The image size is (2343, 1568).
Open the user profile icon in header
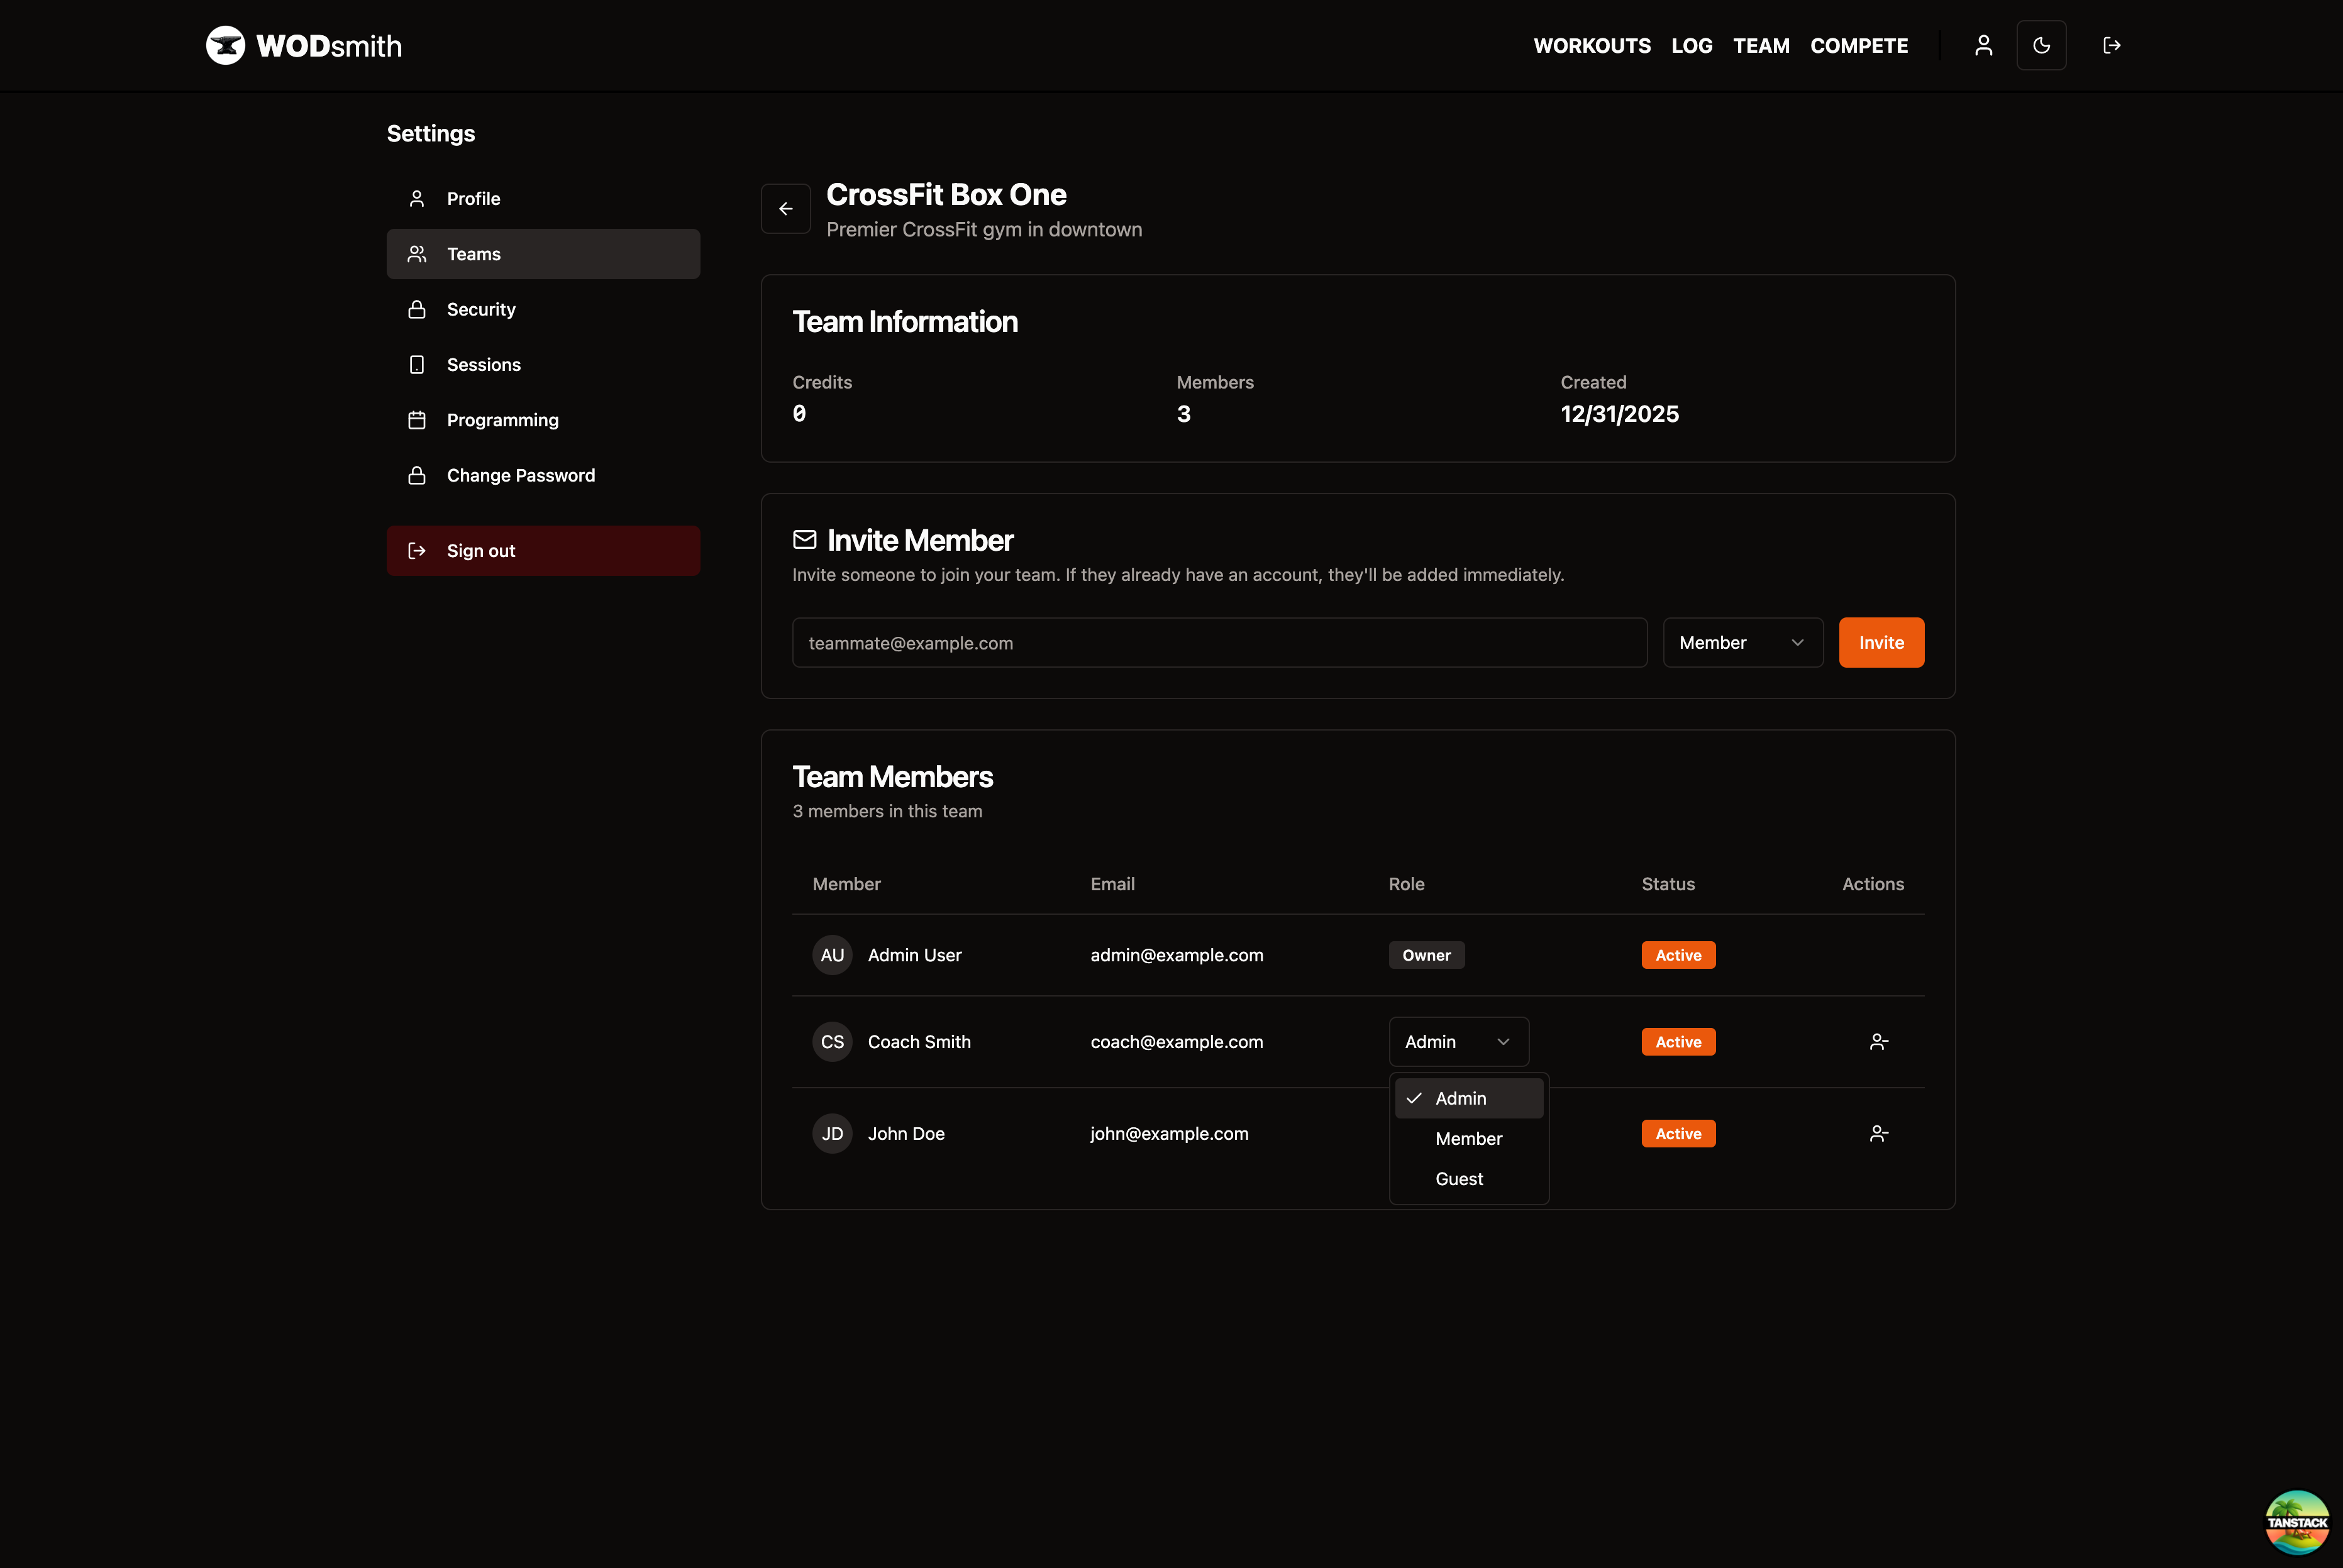[x=1983, y=45]
